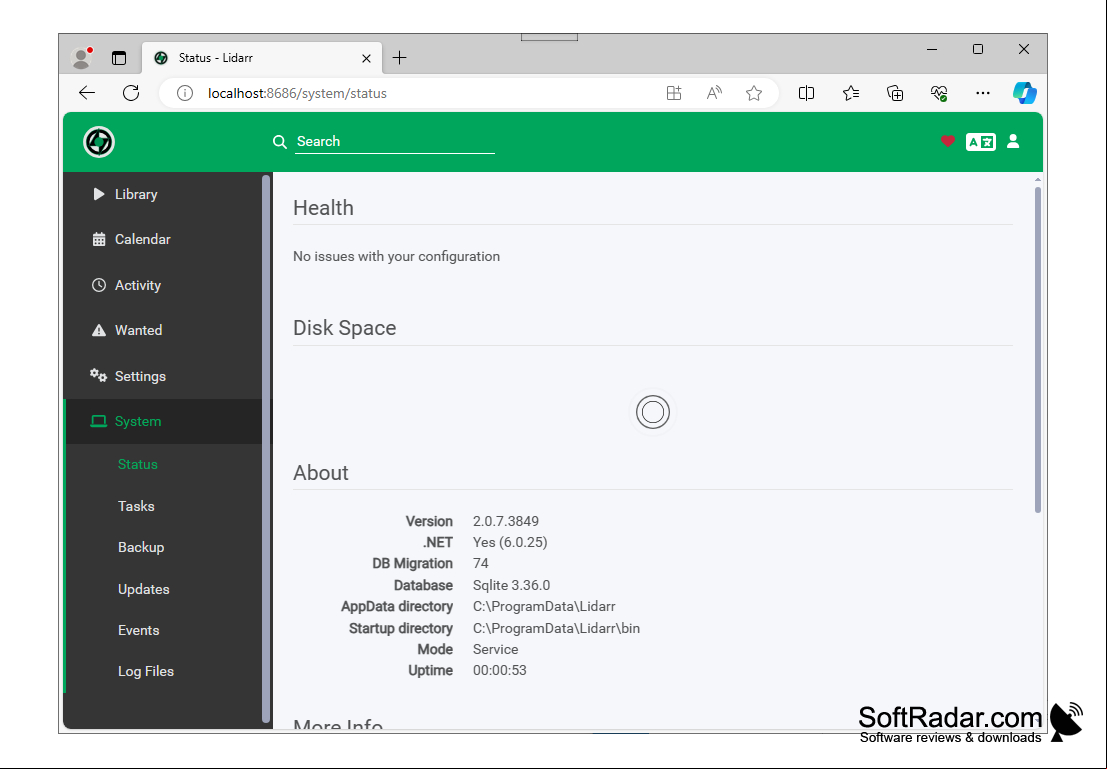This screenshot has width=1107, height=769.
Task: Open the tab actions menu icon
Action: tap(119, 58)
